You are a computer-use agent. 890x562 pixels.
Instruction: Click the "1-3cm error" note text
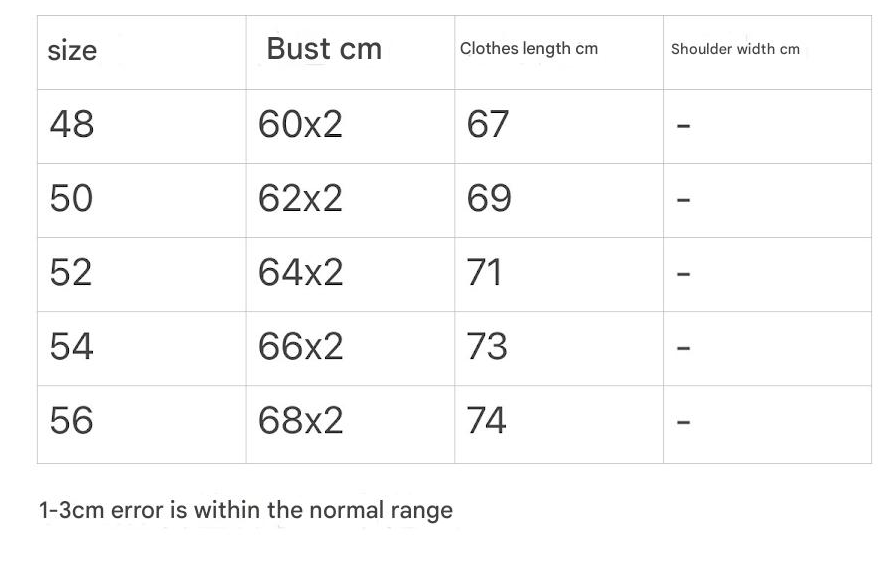pos(245,510)
